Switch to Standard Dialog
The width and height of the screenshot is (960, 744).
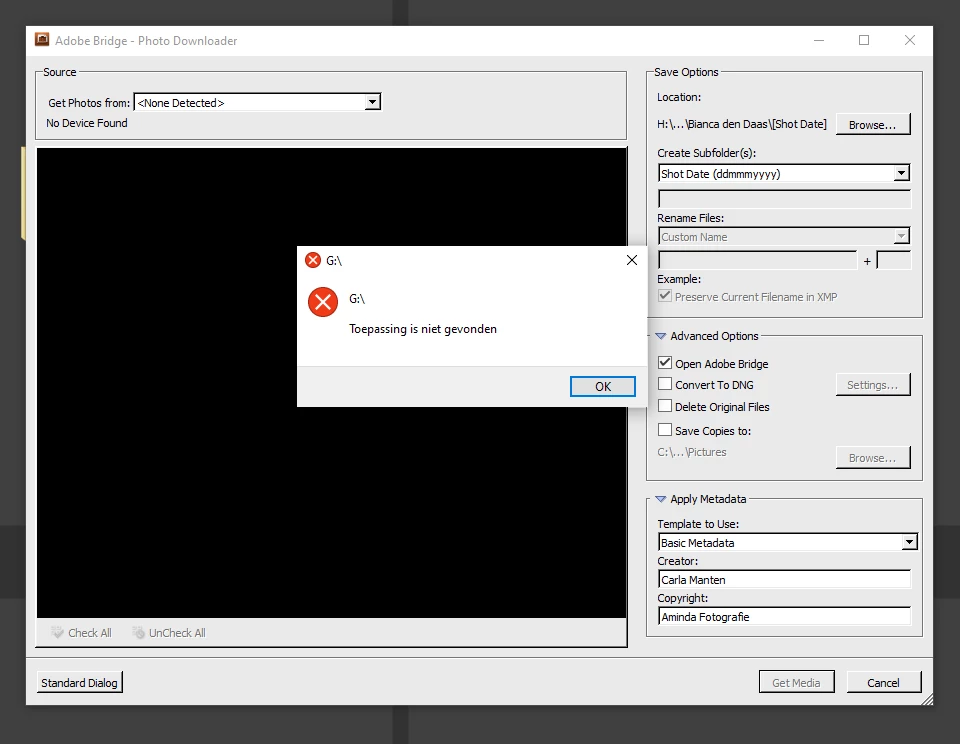tap(79, 682)
